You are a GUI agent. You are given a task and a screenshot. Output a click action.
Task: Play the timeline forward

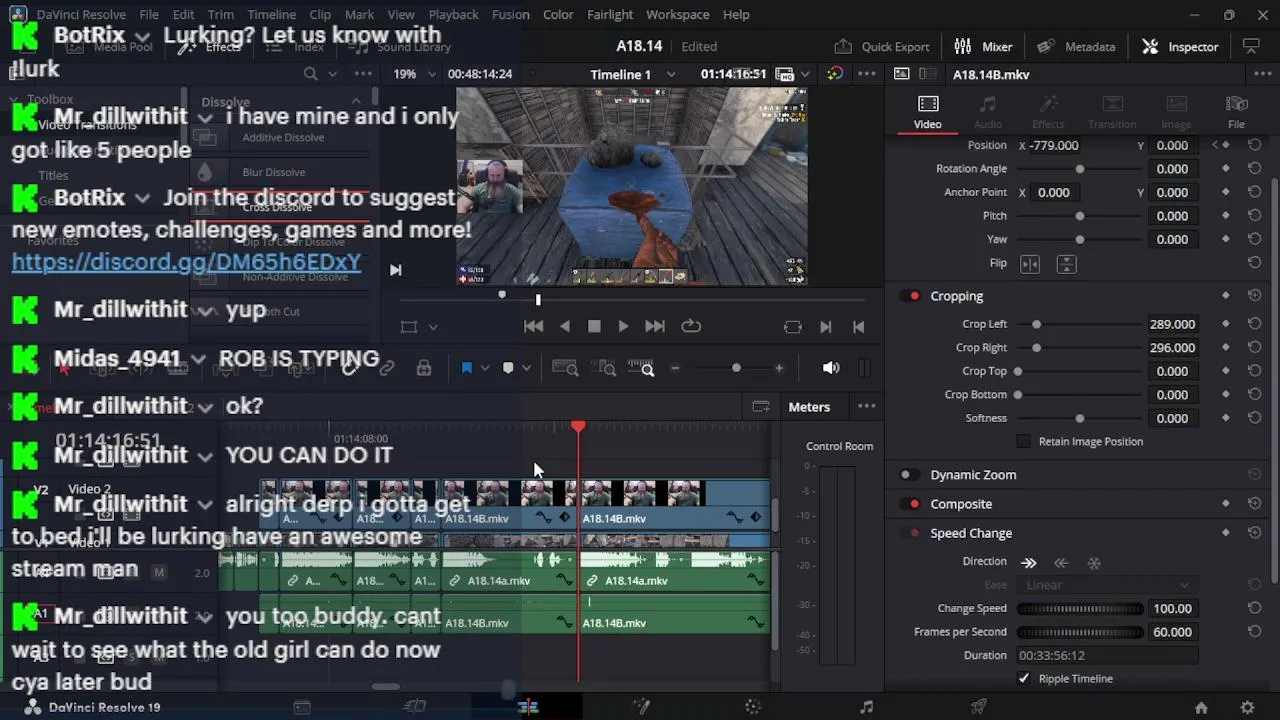[623, 326]
